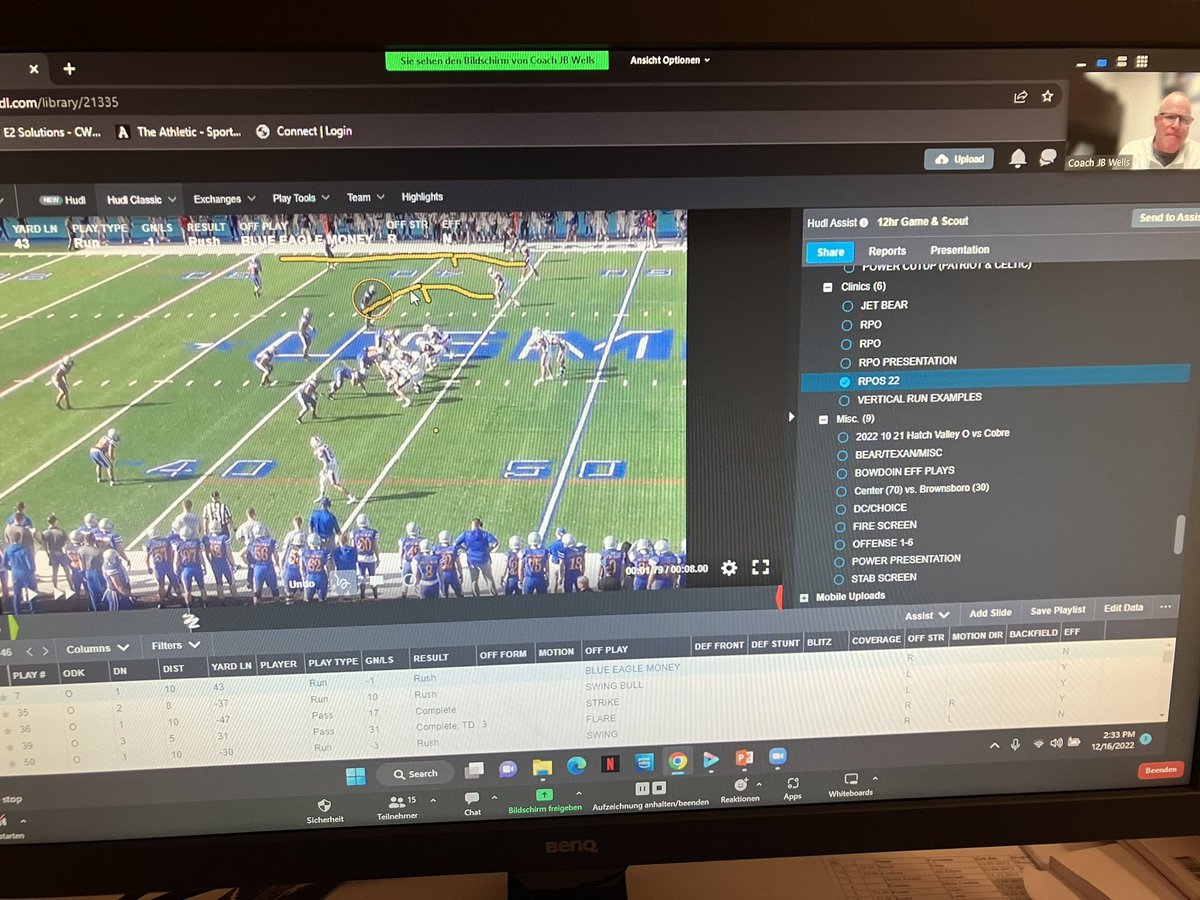Select RPO PRESENTATION playlist radio
The height and width of the screenshot is (900, 1200).
click(847, 362)
